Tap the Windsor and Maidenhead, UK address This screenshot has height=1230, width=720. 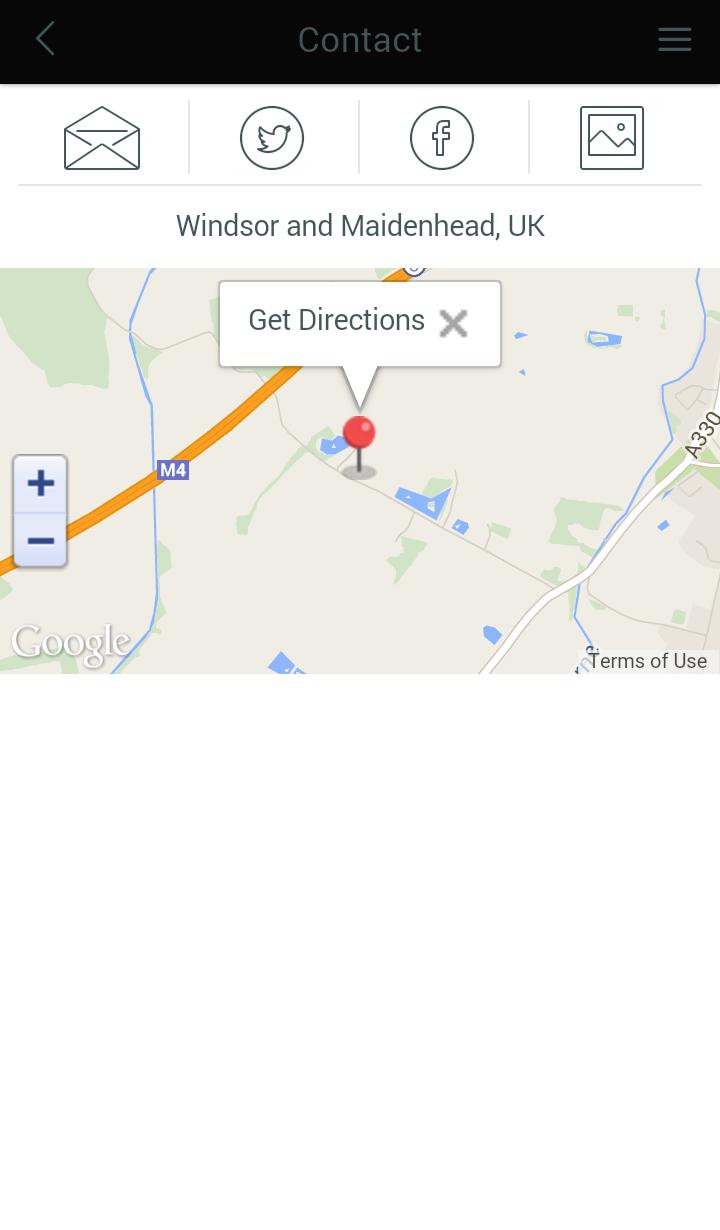(360, 226)
